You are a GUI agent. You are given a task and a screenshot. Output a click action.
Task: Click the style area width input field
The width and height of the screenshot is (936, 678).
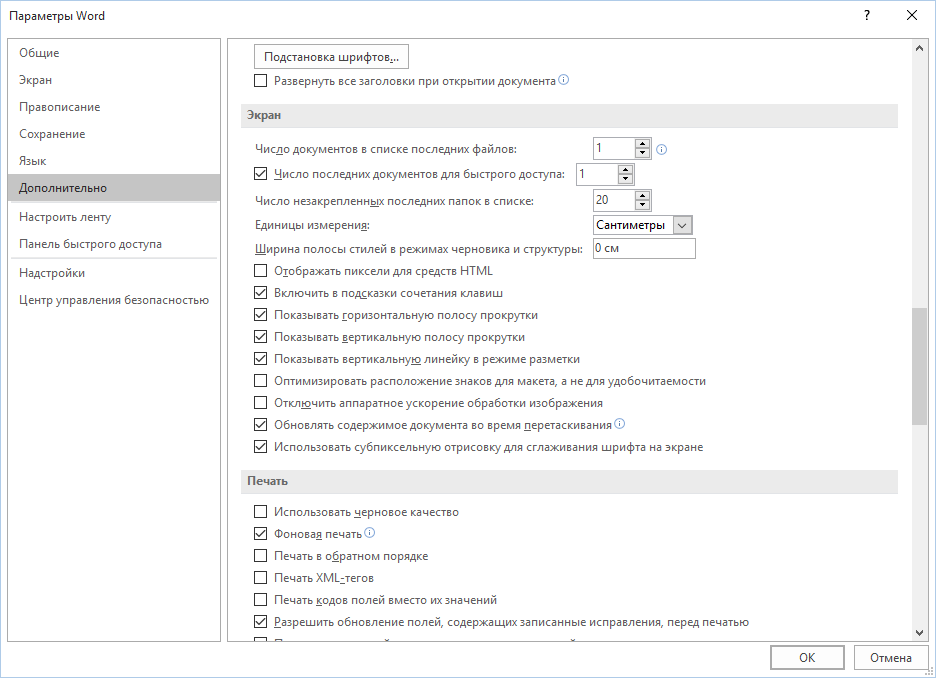tap(643, 248)
